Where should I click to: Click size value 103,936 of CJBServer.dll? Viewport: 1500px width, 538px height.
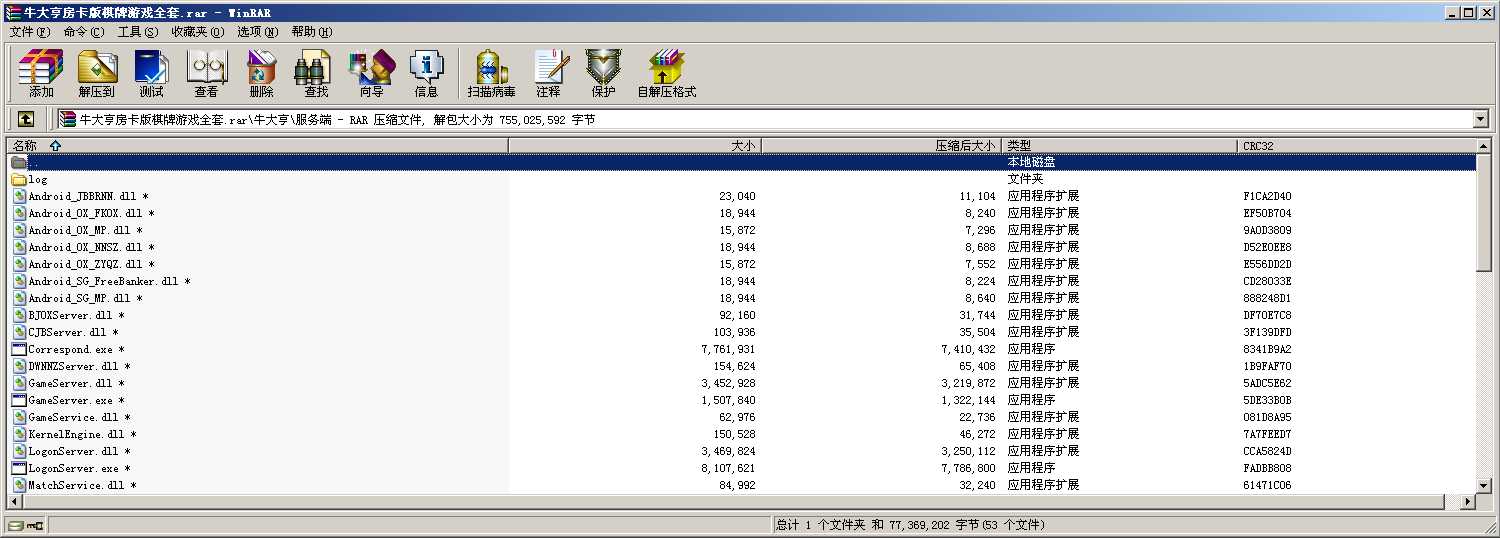click(734, 332)
